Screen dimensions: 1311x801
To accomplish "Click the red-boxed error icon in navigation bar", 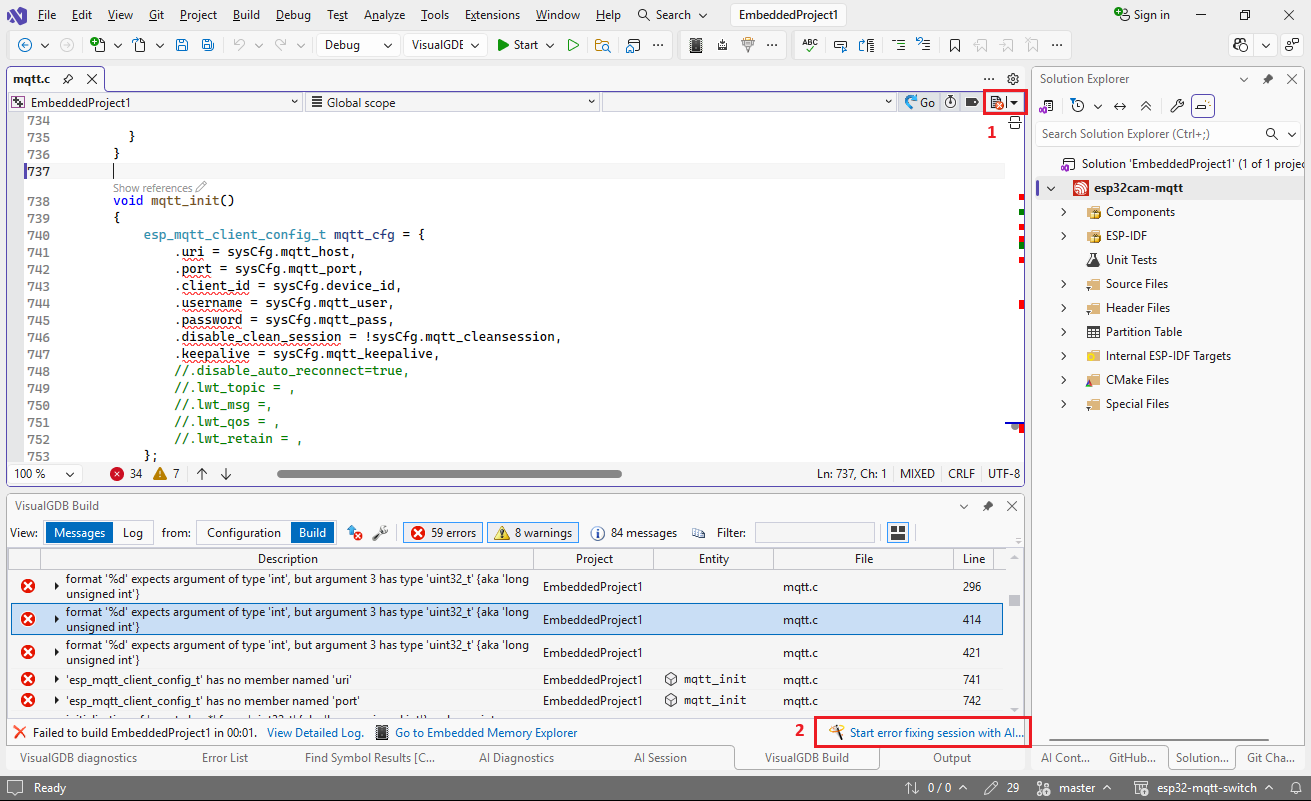I will 997,102.
